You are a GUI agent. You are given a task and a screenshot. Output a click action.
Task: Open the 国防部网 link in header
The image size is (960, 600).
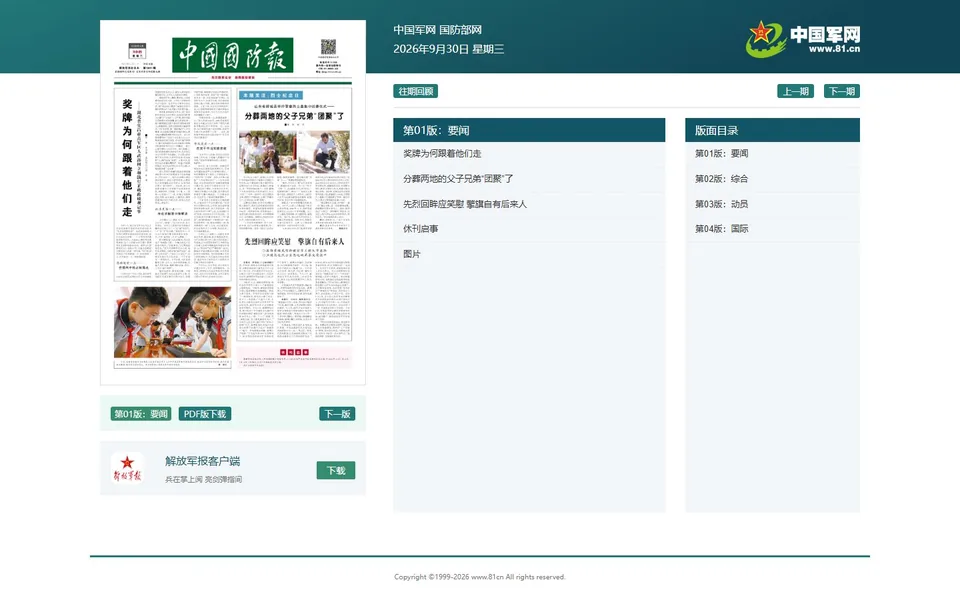(460, 29)
